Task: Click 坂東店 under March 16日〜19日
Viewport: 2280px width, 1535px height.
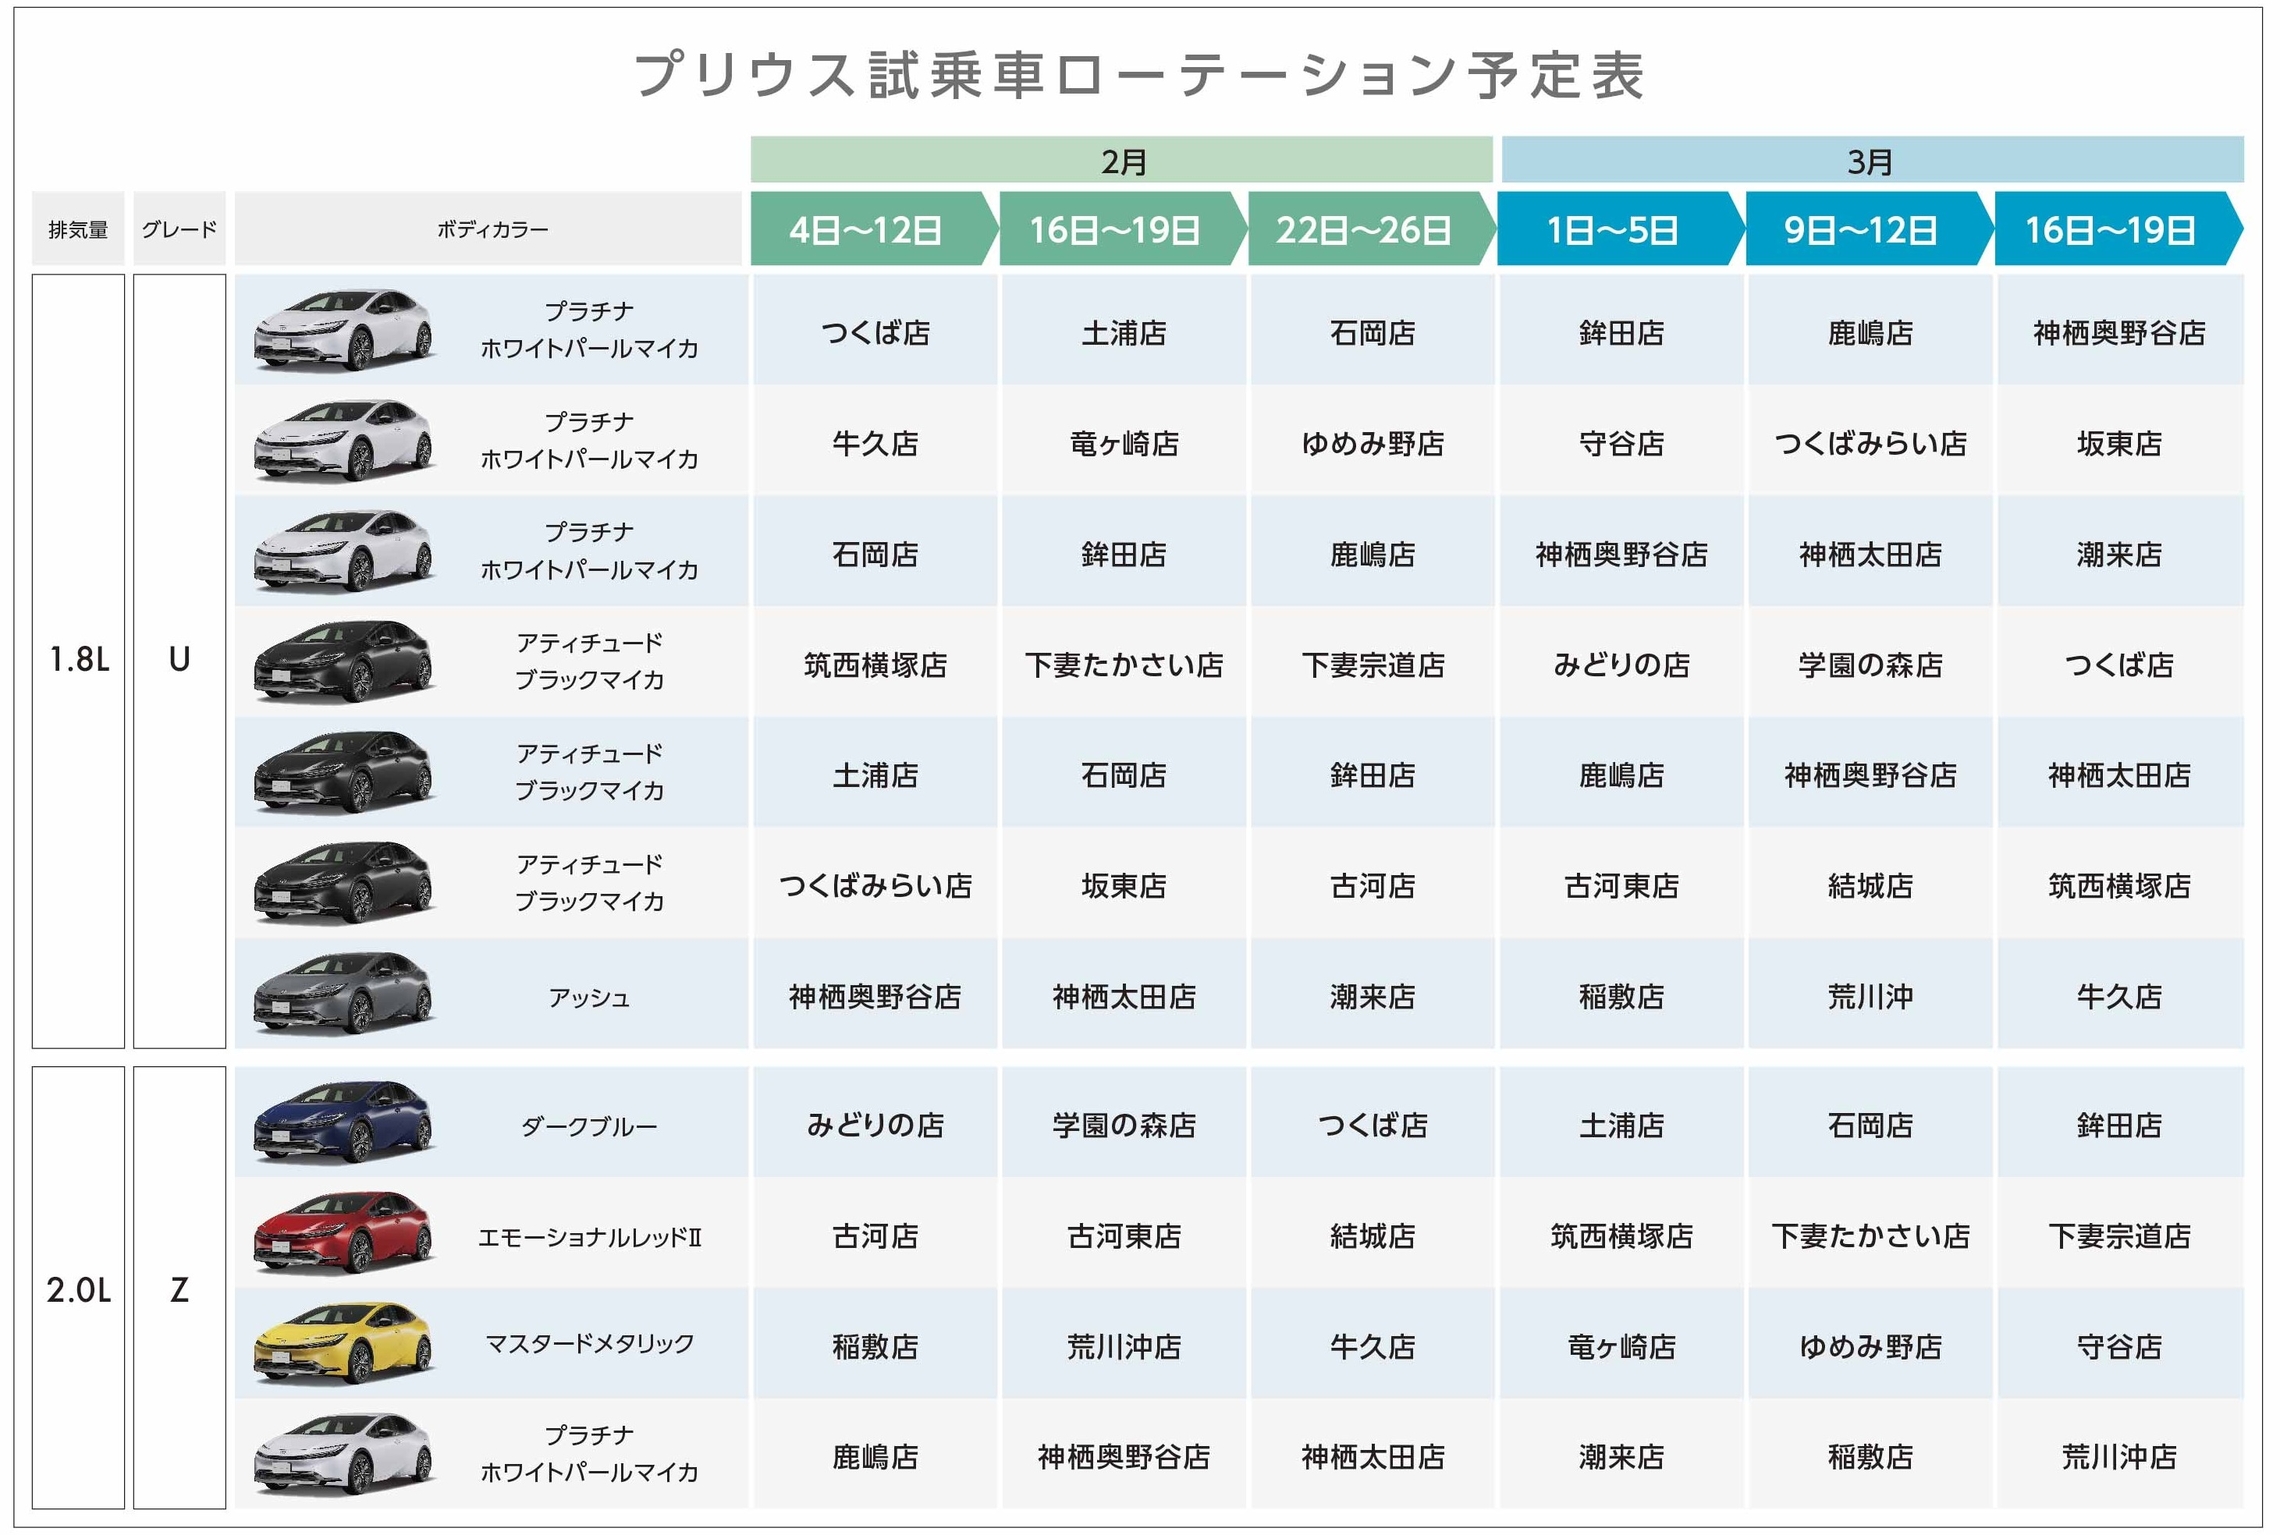Action: coord(2119,443)
